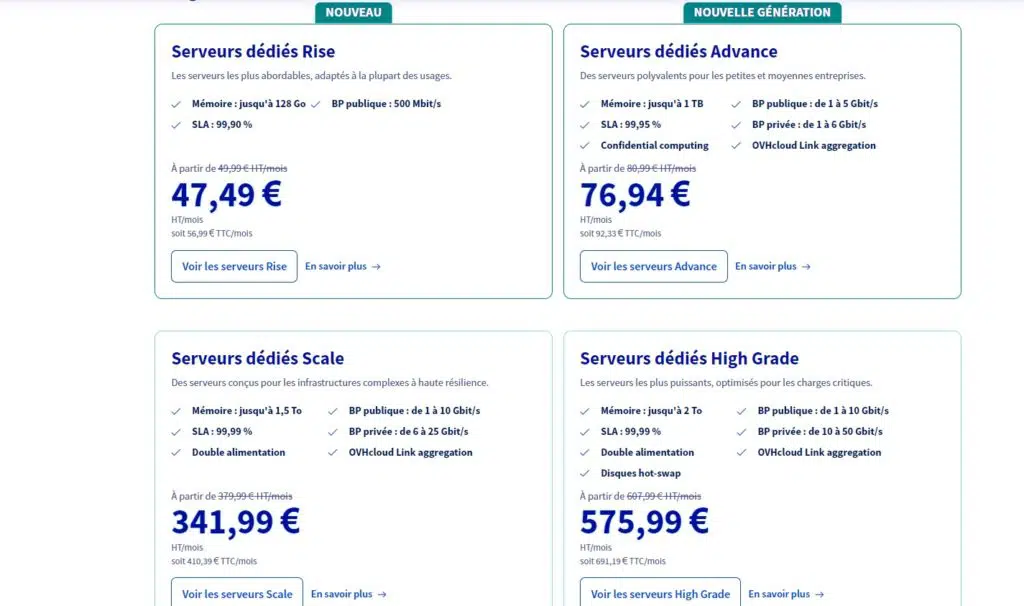The height and width of the screenshot is (606, 1024).
Task: Click checkmark next to 'BP publique : 500 Mbit/s'
Action: click(315, 103)
